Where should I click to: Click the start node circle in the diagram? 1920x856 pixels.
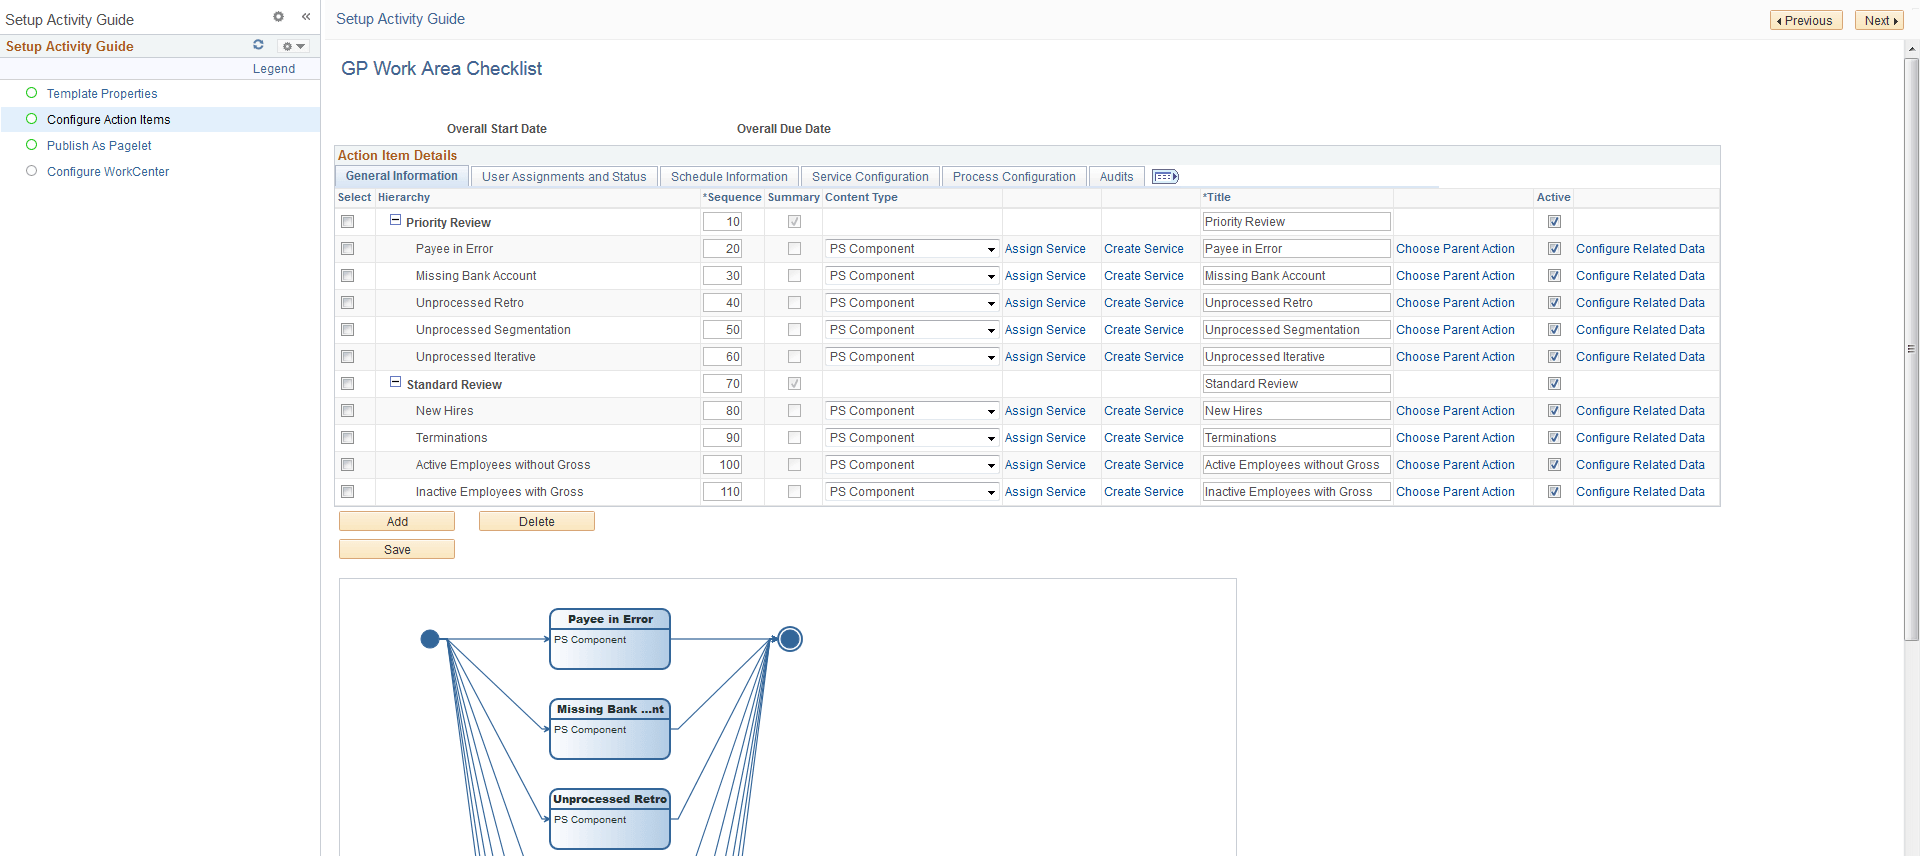(x=430, y=639)
